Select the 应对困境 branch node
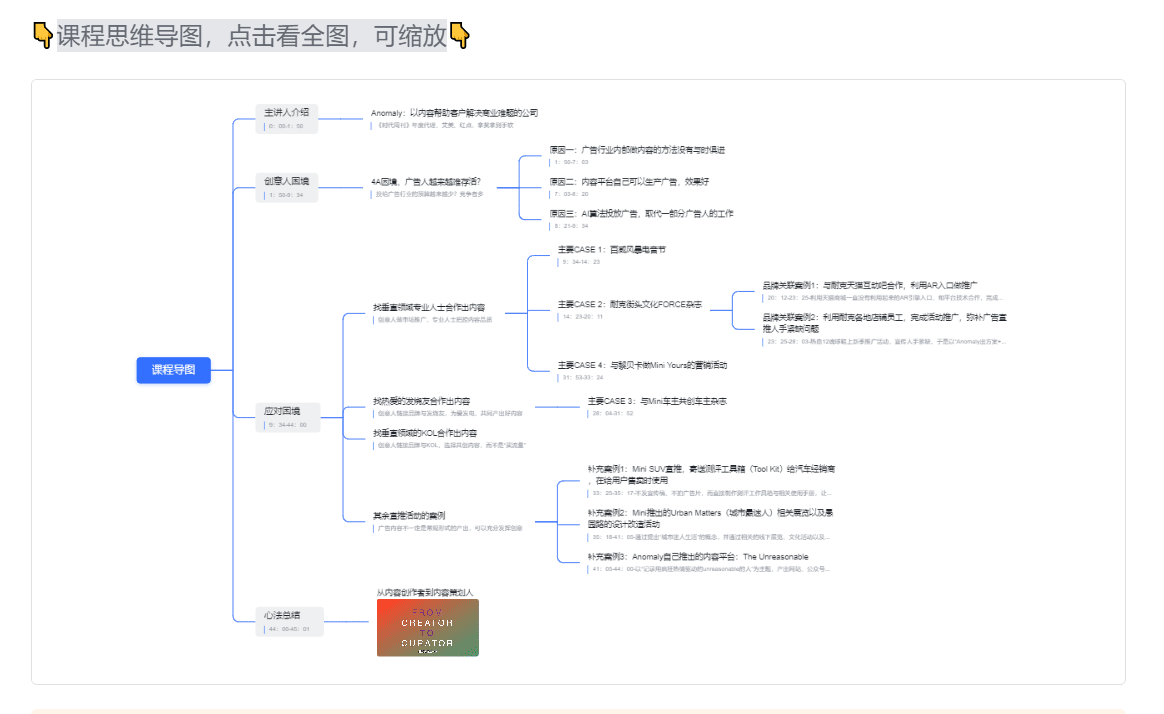Image resolution: width=1164 pixels, height=714 pixels. pyautogui.click(x=287, y=417)
